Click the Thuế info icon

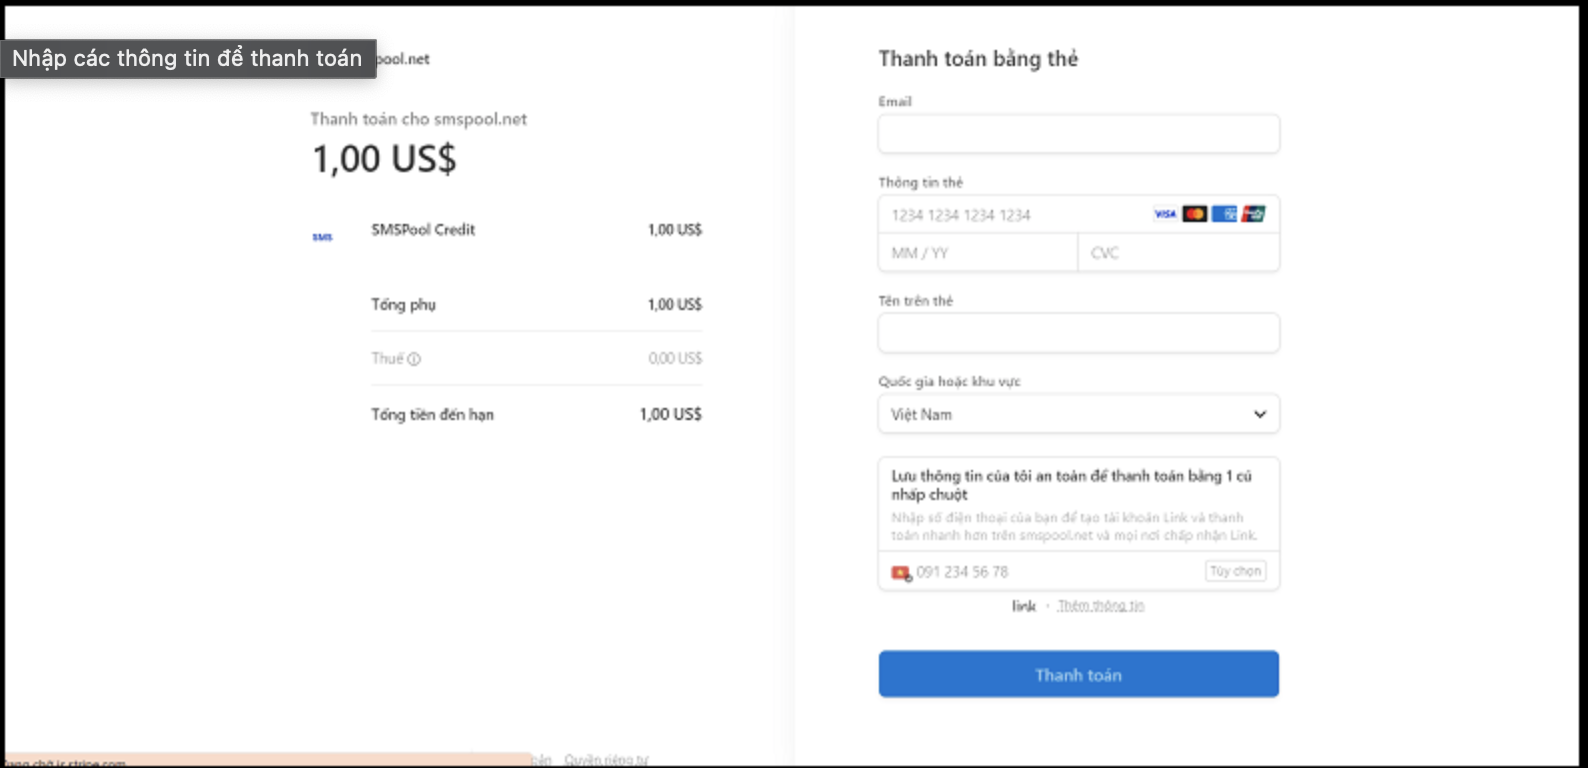pos(414,359)
